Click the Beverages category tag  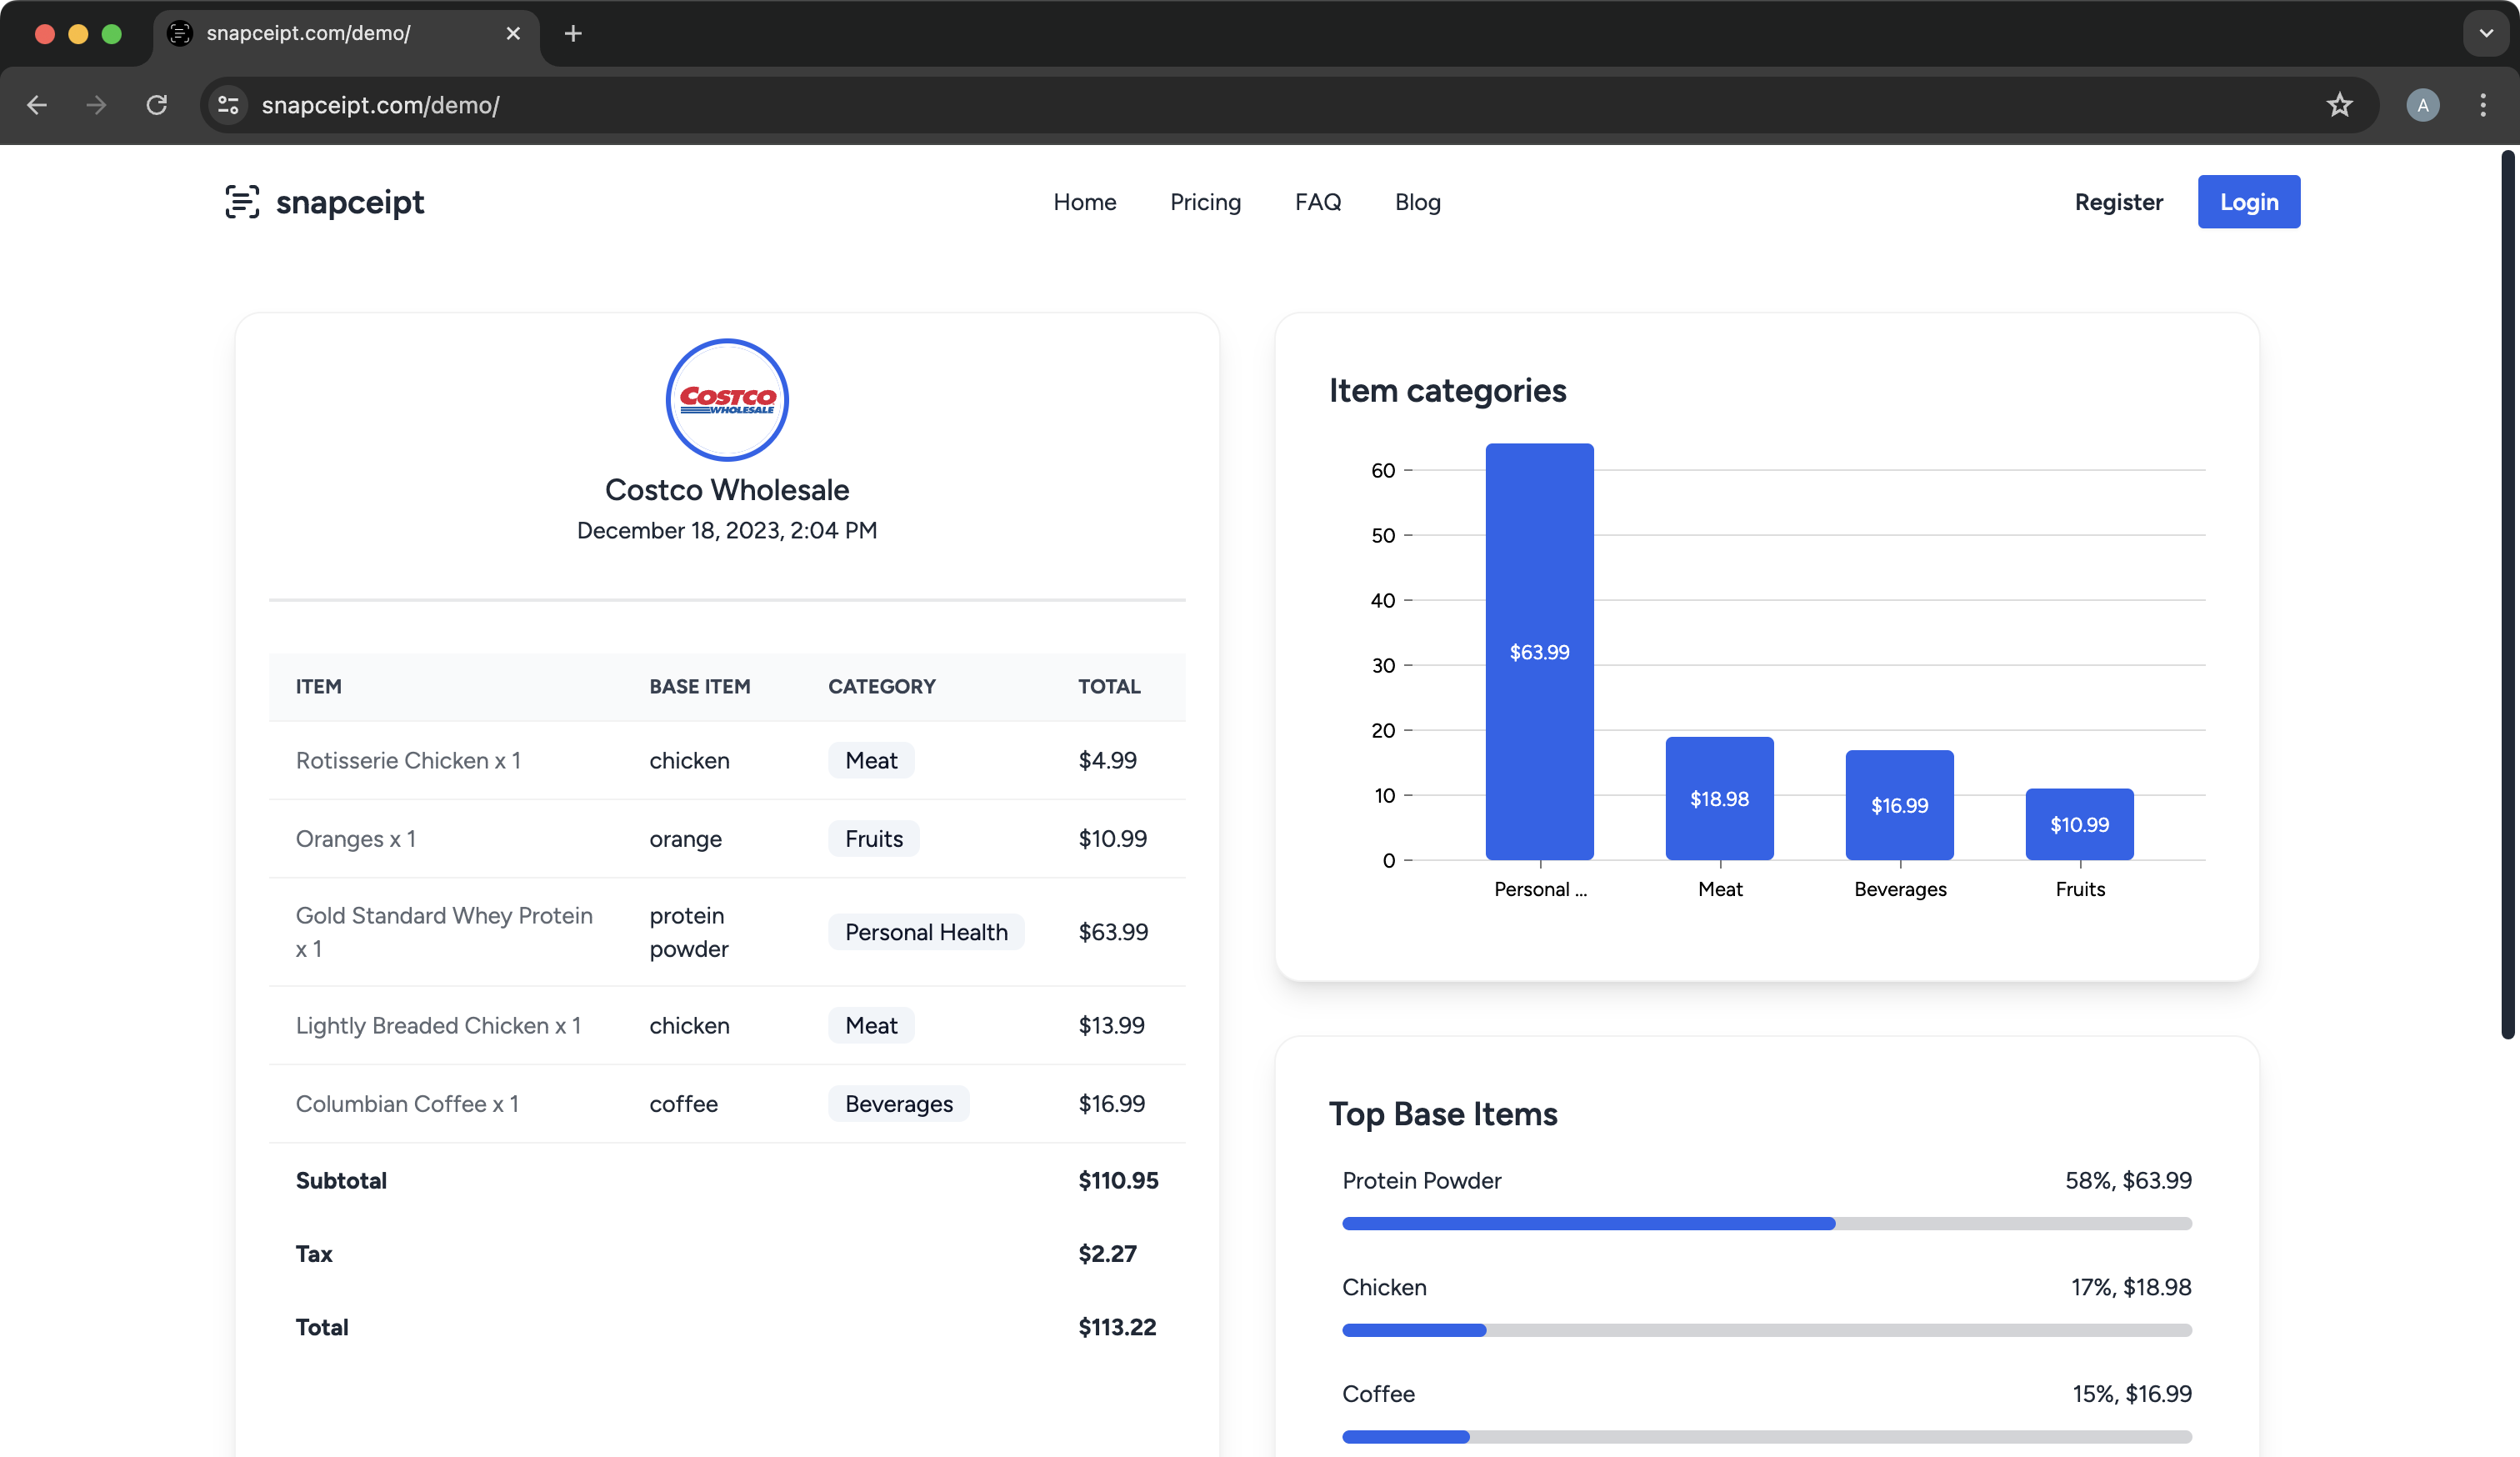click(x=898, y=1104)
